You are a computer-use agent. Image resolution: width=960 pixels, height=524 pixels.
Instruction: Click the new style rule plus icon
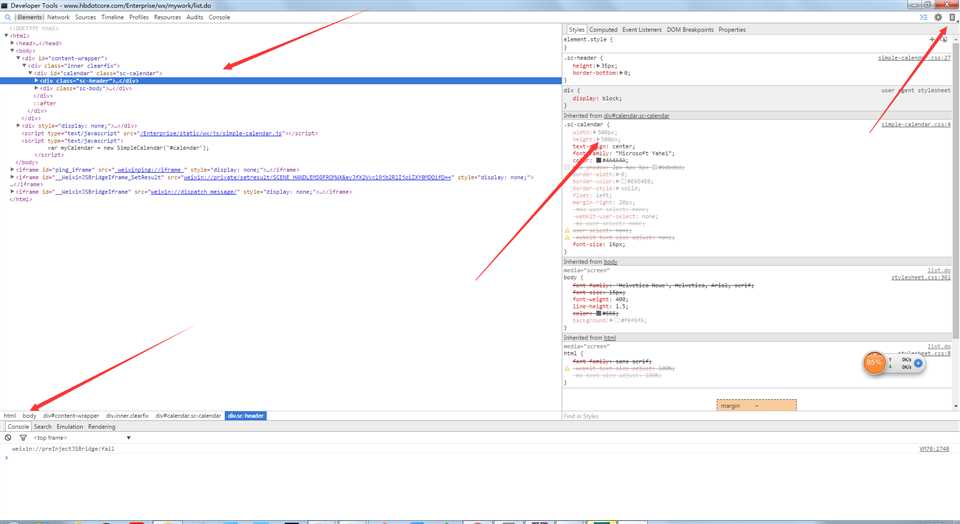(x=932, y=39)
